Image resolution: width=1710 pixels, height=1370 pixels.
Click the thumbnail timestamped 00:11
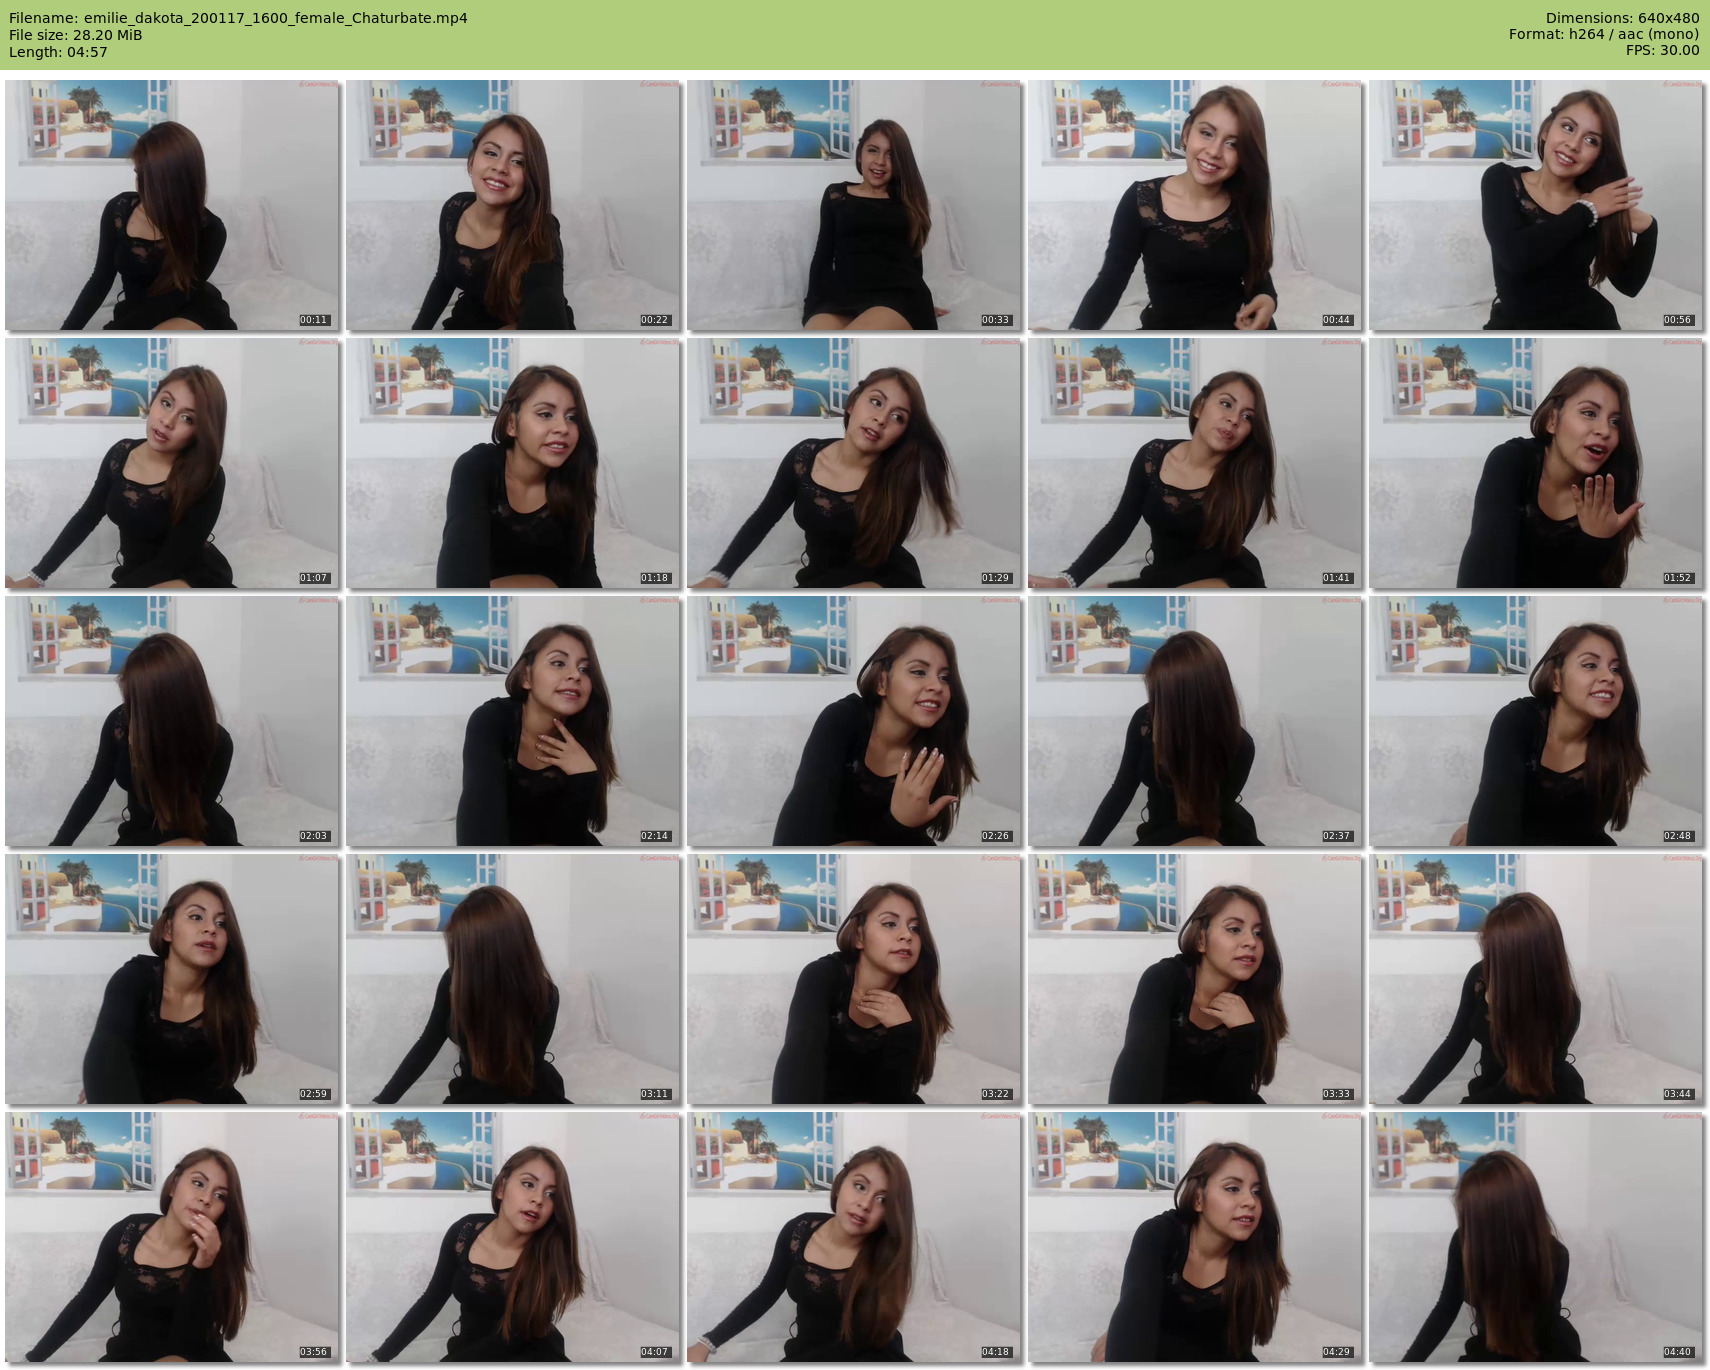171,205
